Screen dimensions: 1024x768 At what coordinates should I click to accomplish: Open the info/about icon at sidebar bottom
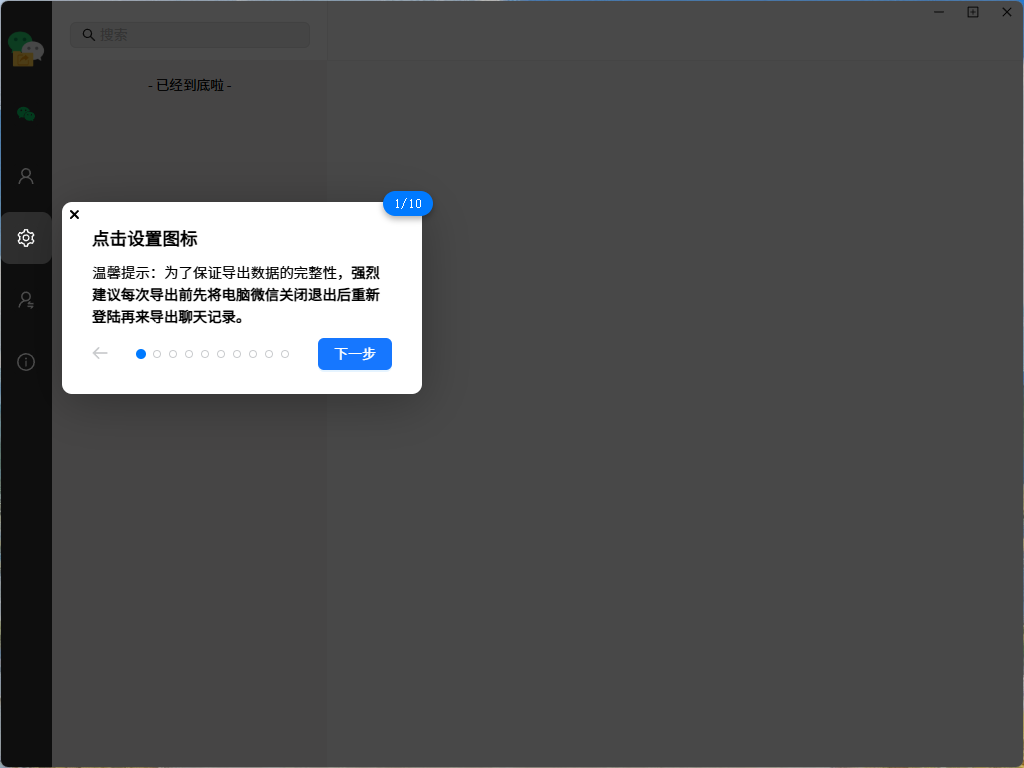coord(26,361)
